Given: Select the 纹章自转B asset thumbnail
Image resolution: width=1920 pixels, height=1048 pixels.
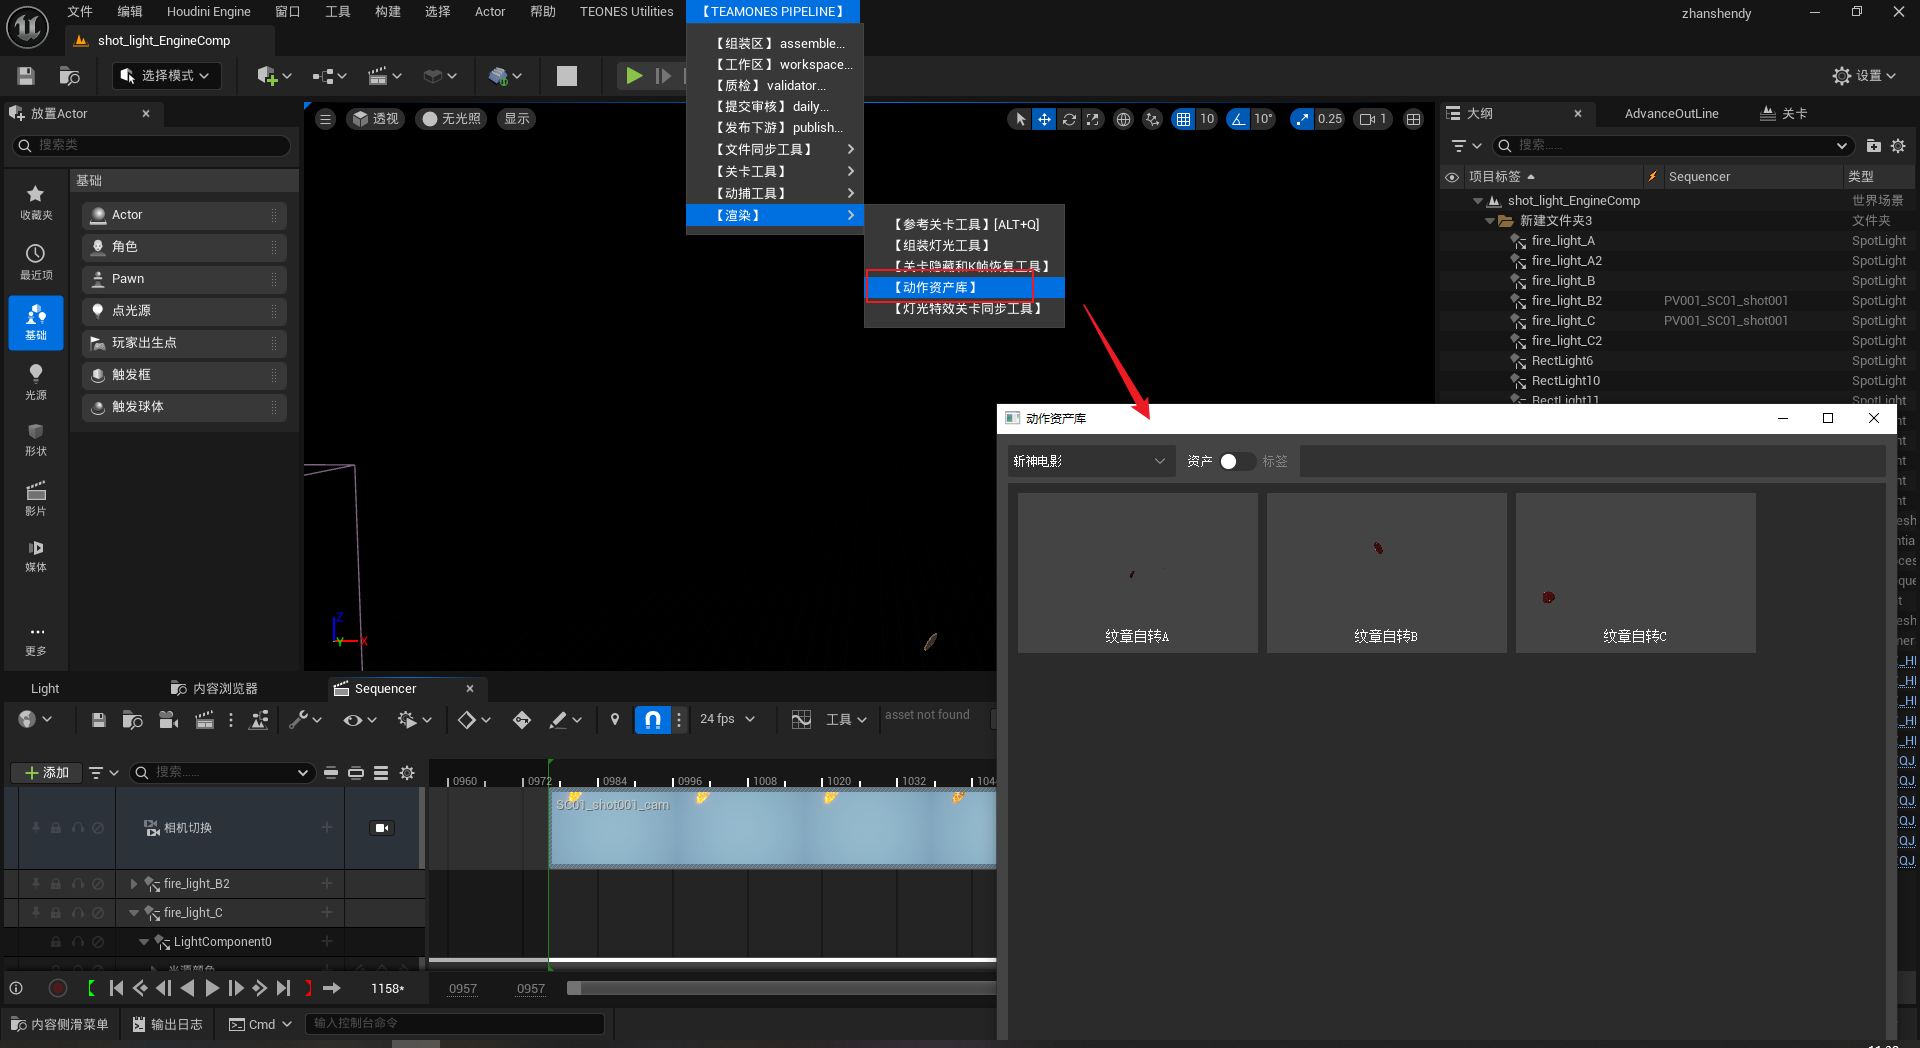Looking at the screenshot, I should (x=1386, y=573).
